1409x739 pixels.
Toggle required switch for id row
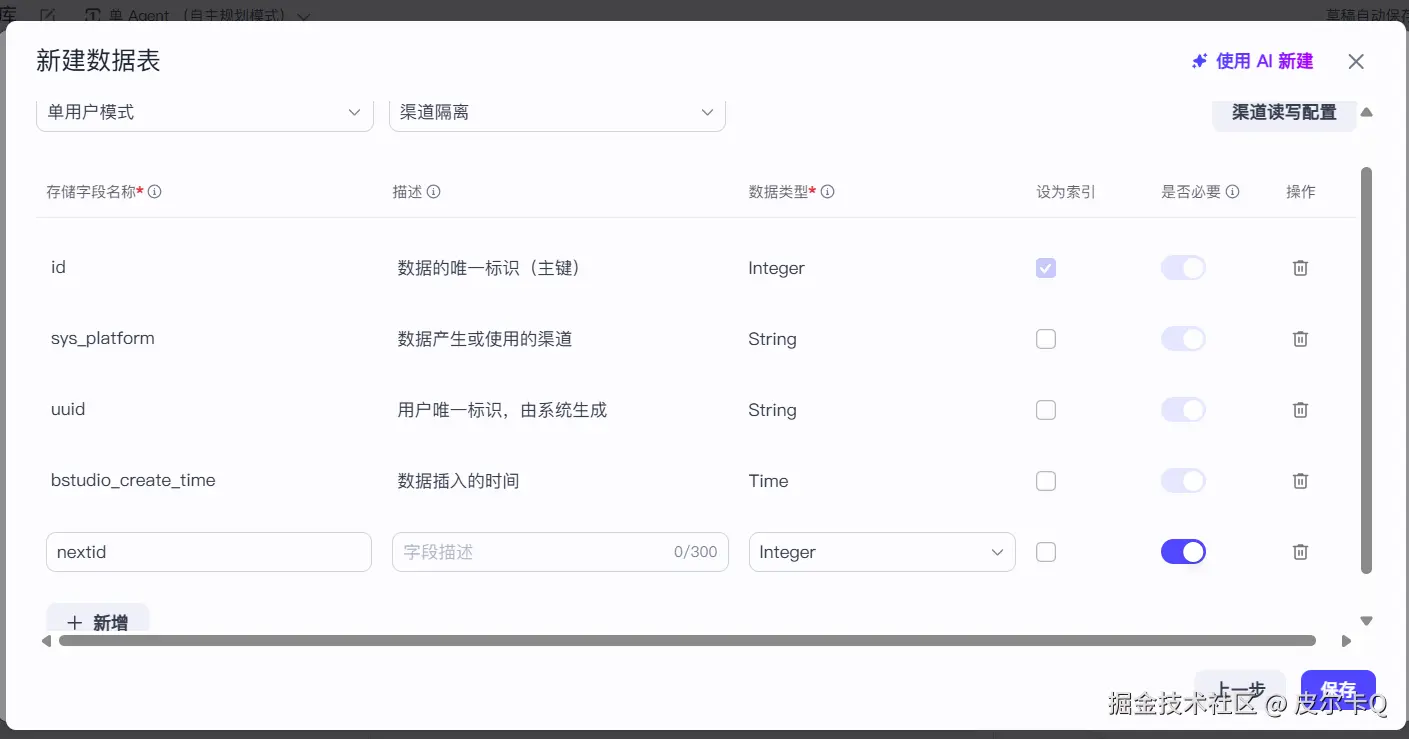[1183, 268]
